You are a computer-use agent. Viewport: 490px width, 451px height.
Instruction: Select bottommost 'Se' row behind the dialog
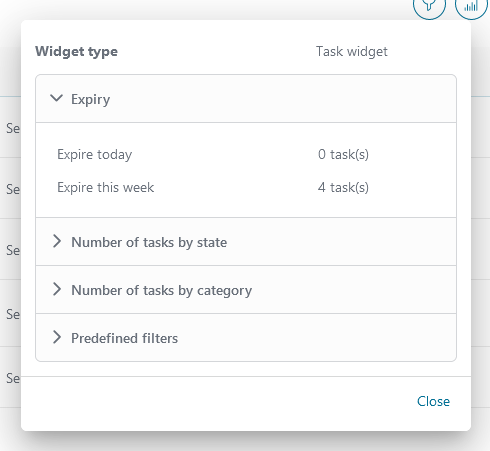point(13,378)
